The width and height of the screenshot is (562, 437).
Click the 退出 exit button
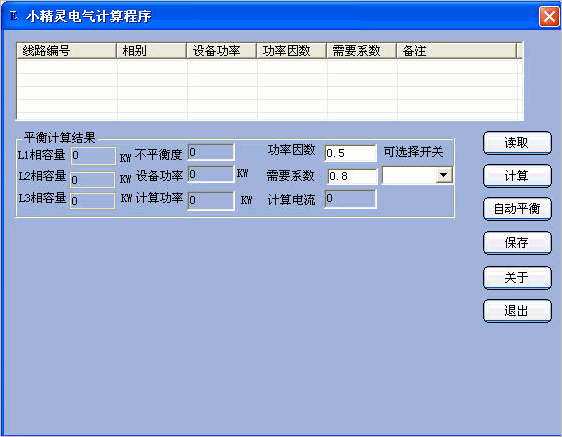517,310
